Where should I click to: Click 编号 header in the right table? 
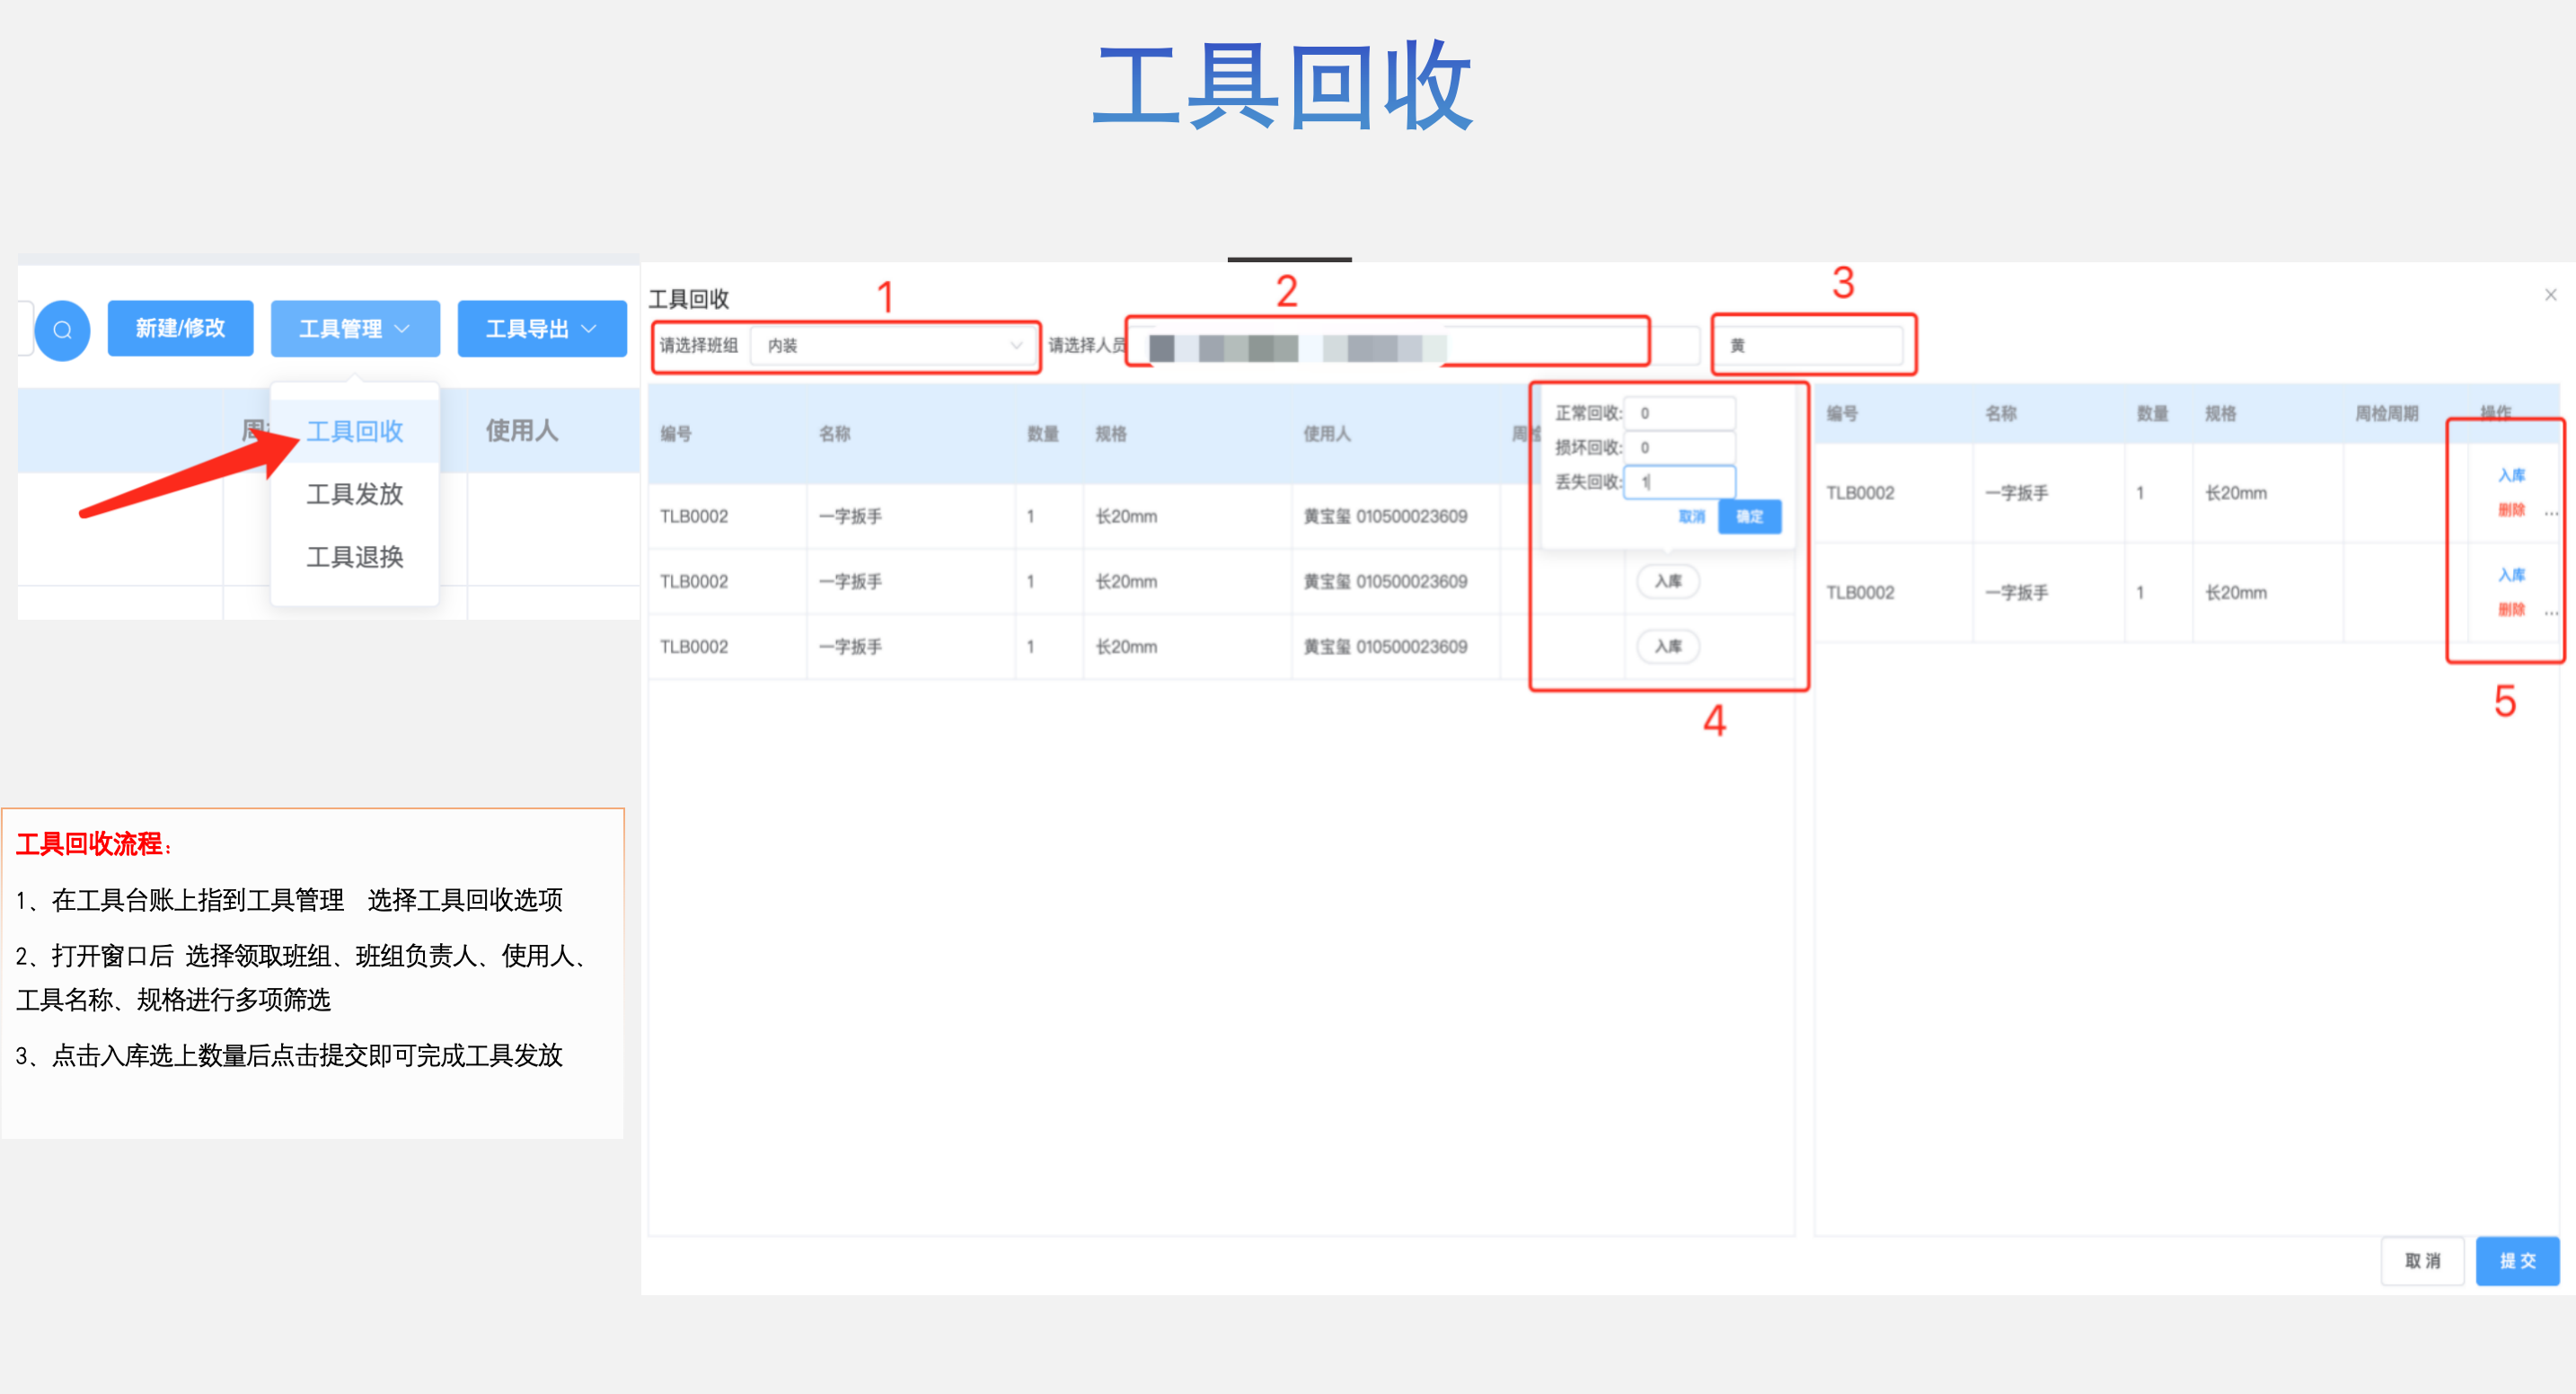click(1843, 414)
